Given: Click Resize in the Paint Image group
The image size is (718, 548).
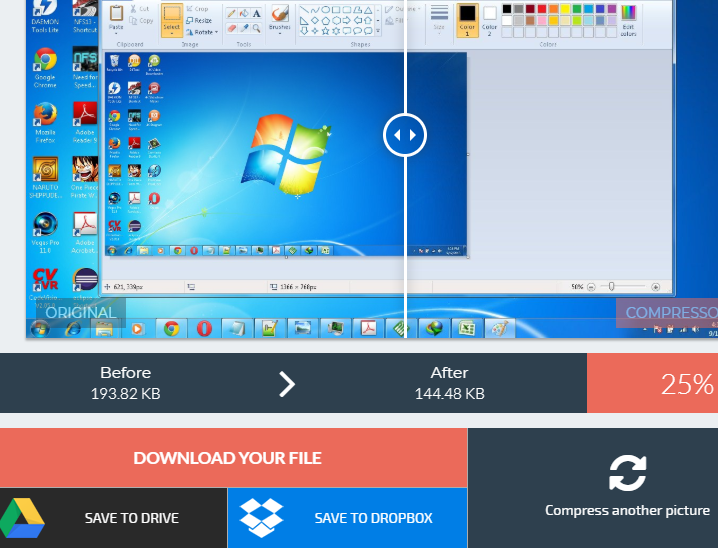Looking at the screenshot, I should coord(199,21).
